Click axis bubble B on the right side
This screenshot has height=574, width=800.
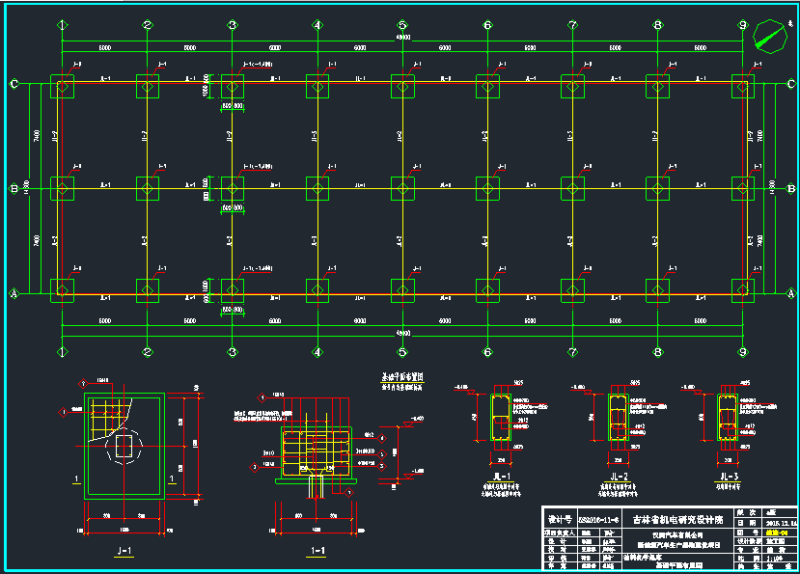[x=791, y=188]
